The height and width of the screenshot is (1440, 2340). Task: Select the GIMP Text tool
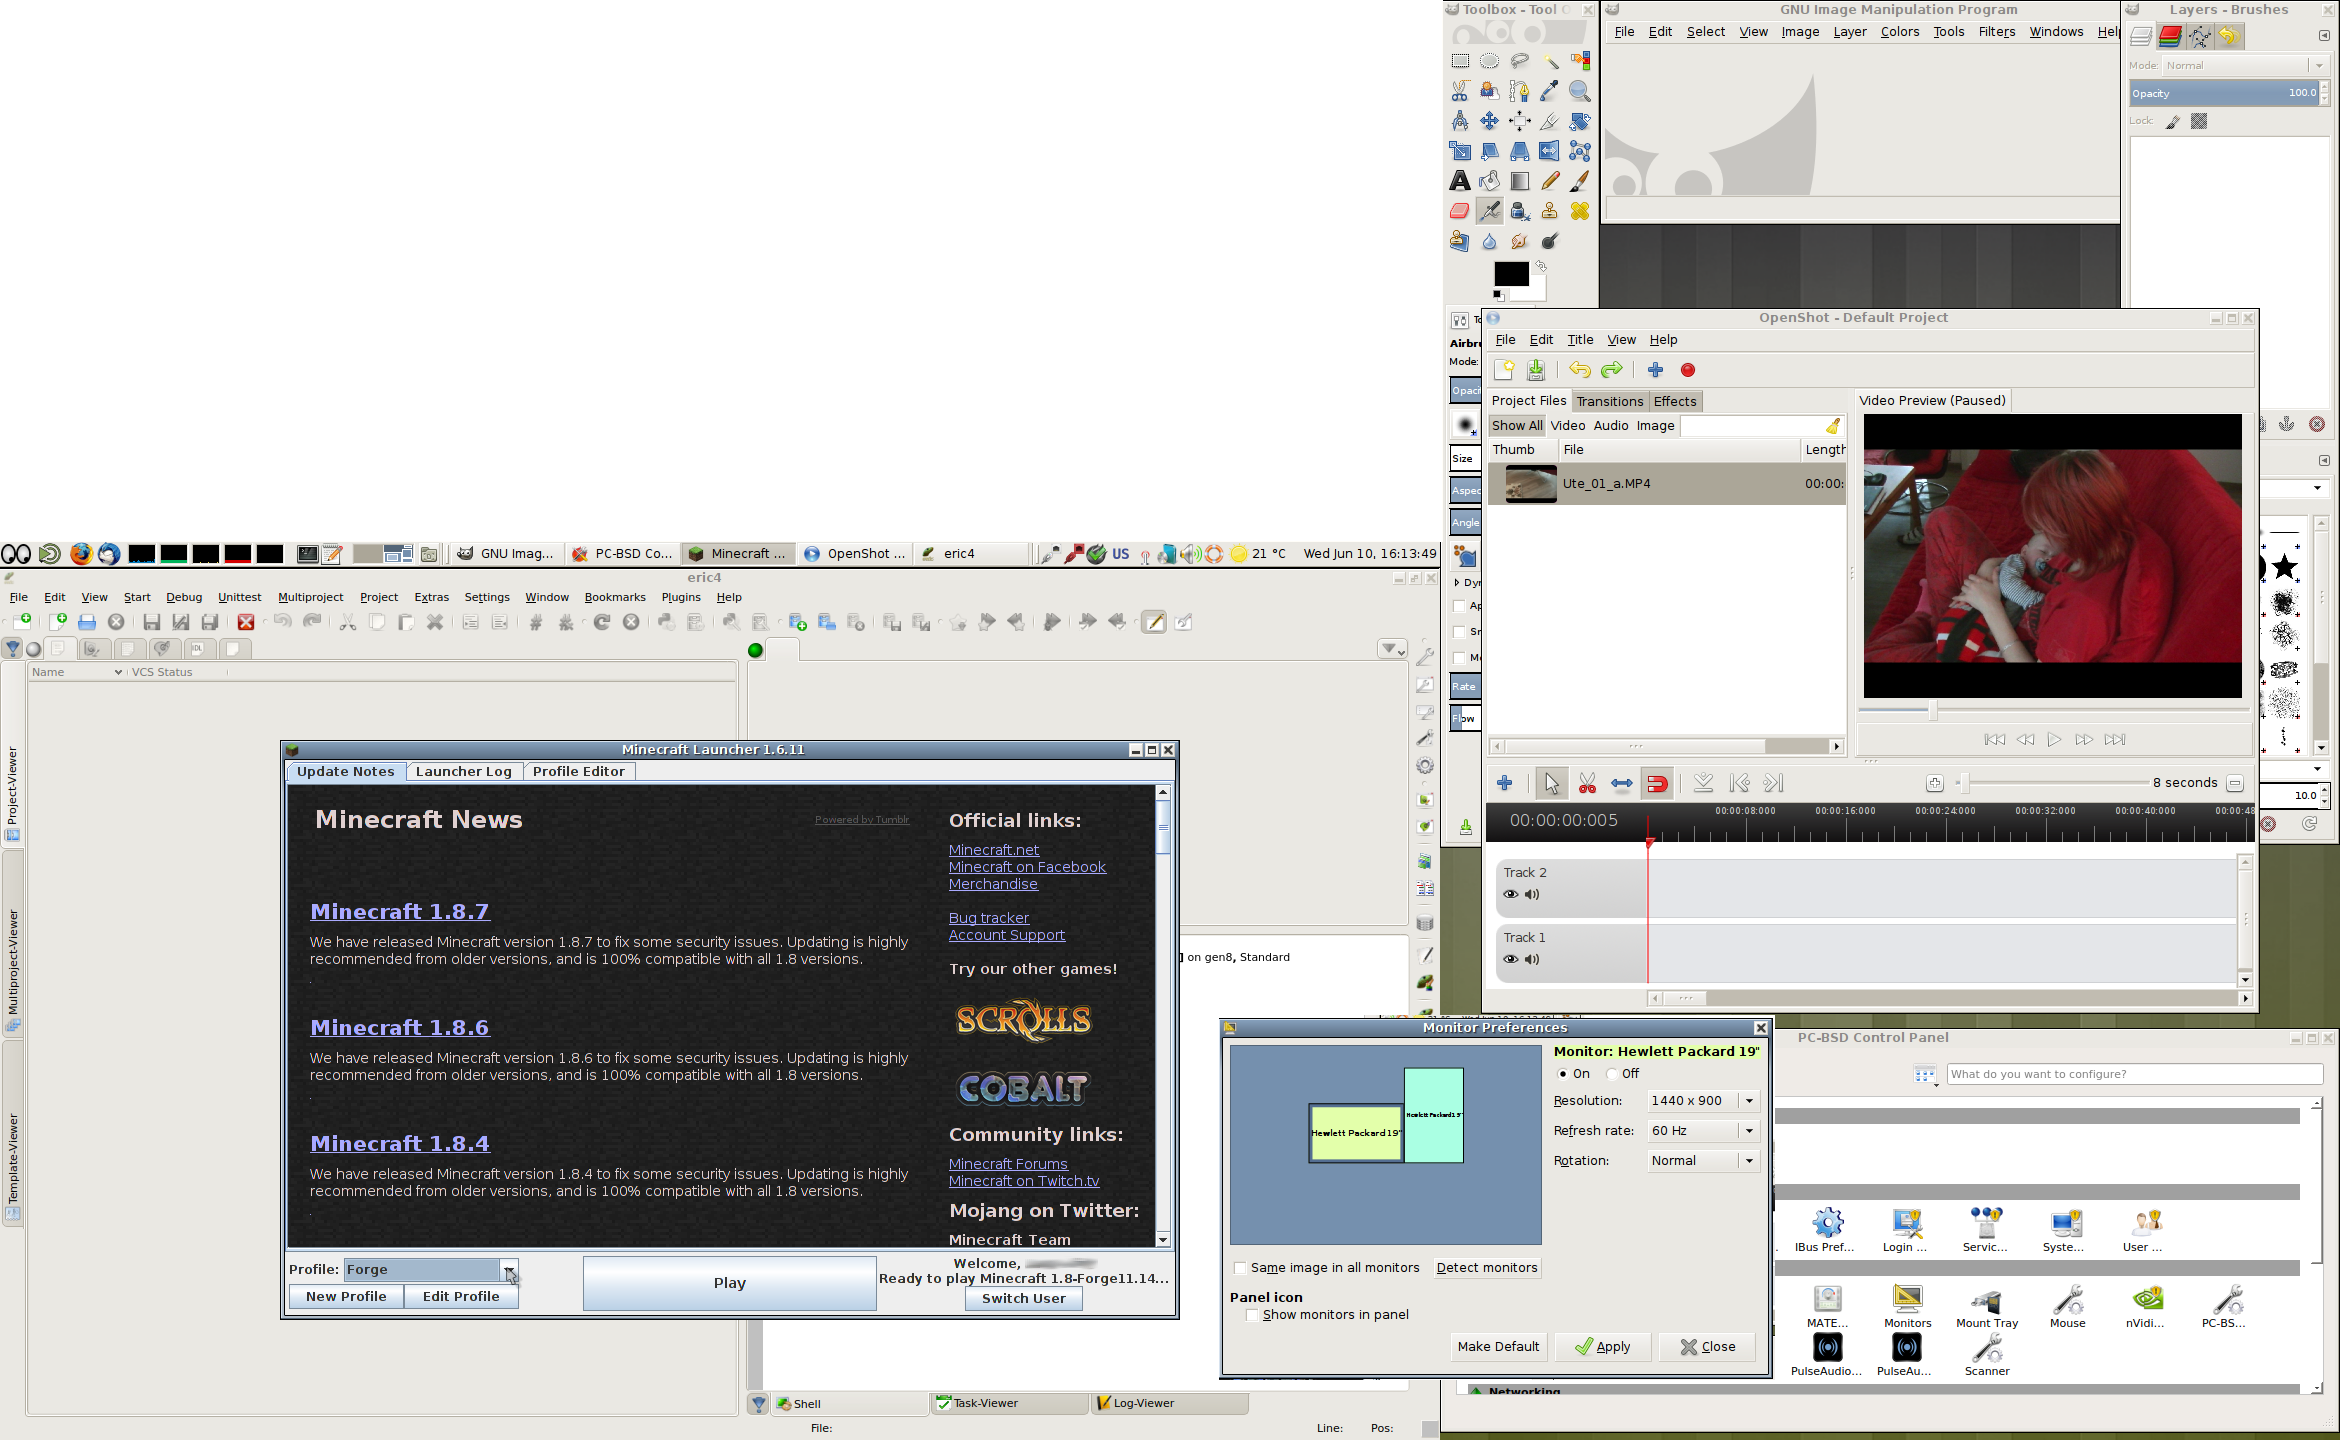pos(1460,181)
